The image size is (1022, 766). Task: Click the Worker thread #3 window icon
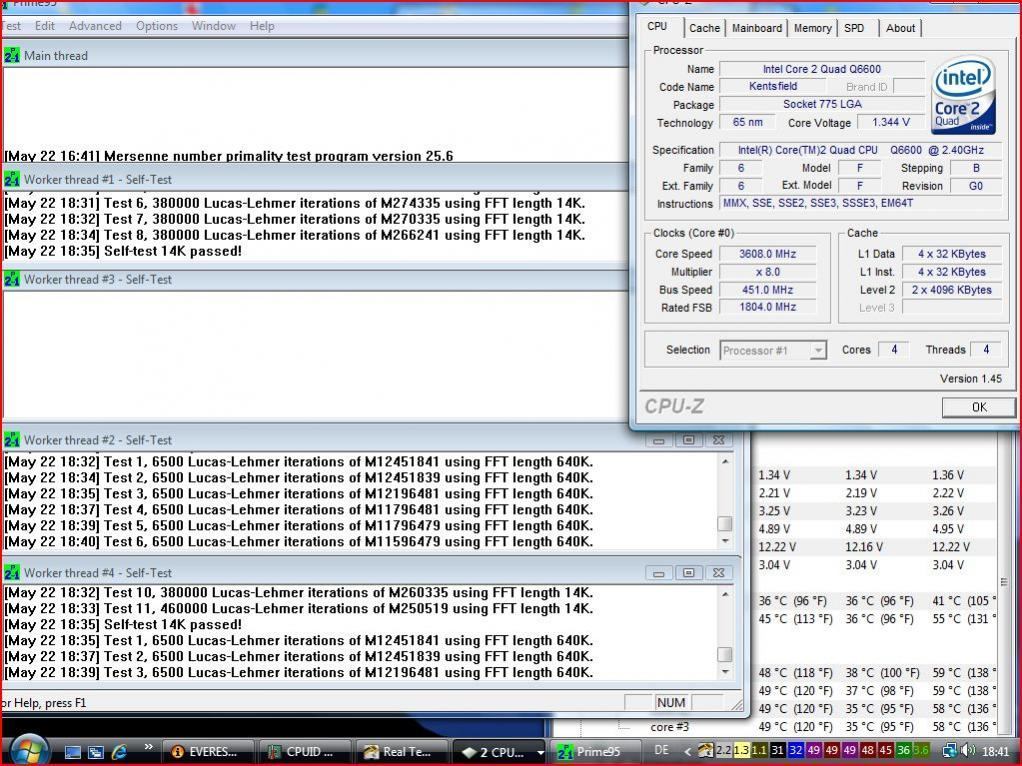click(12, 280)
